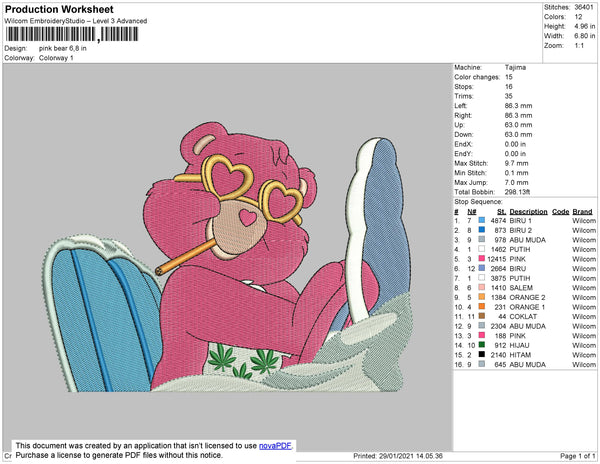This screenshot has width=600, height=464.
Task: Click the BIRU swatch in stop 6
Action: pyautogui.click(x=481, y=268)
